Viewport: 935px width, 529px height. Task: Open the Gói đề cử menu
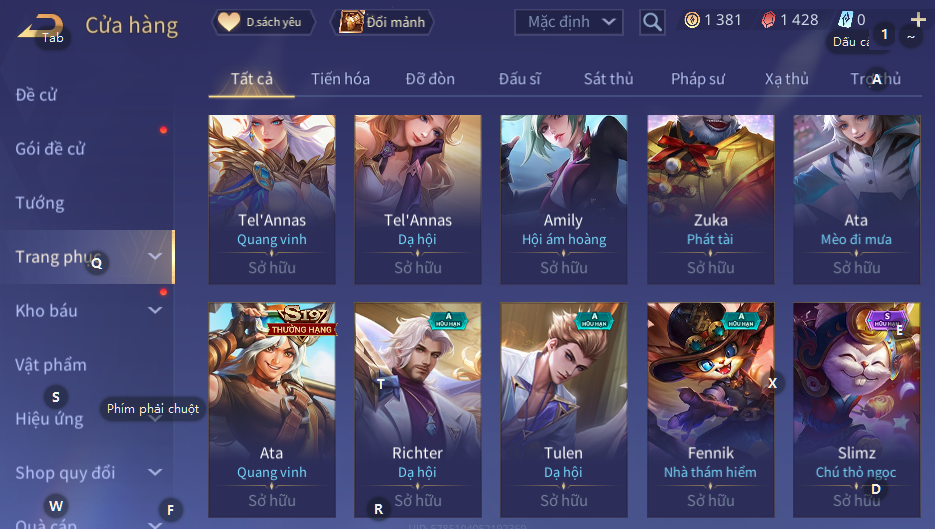(x=50, y=149)
